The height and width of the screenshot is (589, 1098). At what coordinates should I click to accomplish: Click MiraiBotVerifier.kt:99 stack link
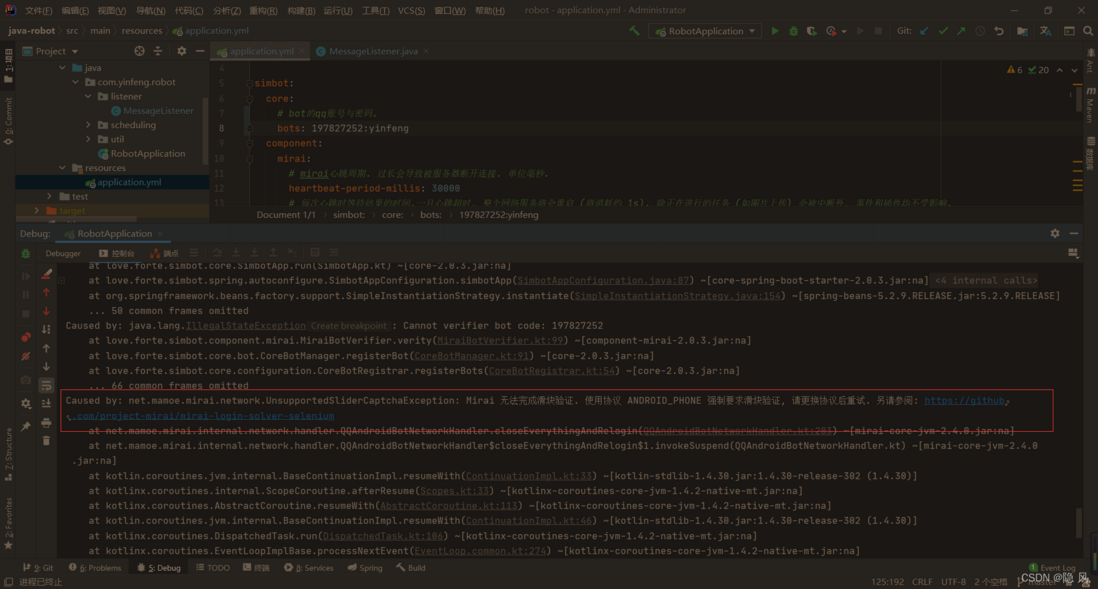point(500,340)
